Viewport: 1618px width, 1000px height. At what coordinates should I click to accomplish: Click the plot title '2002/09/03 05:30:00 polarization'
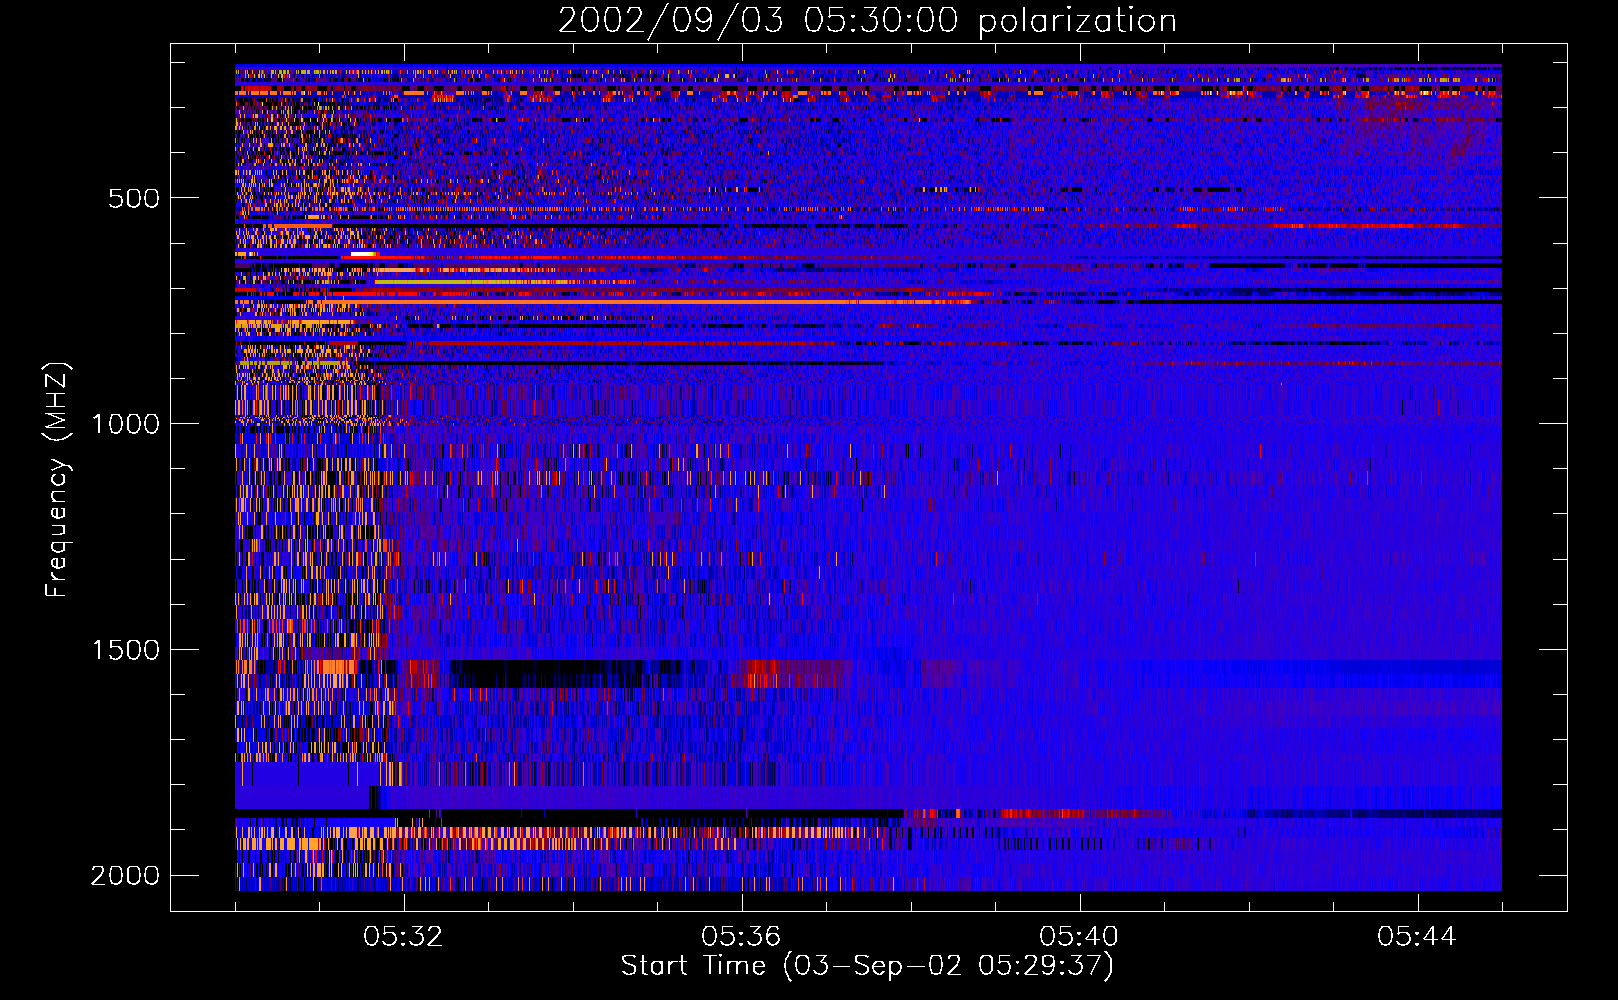867,21
